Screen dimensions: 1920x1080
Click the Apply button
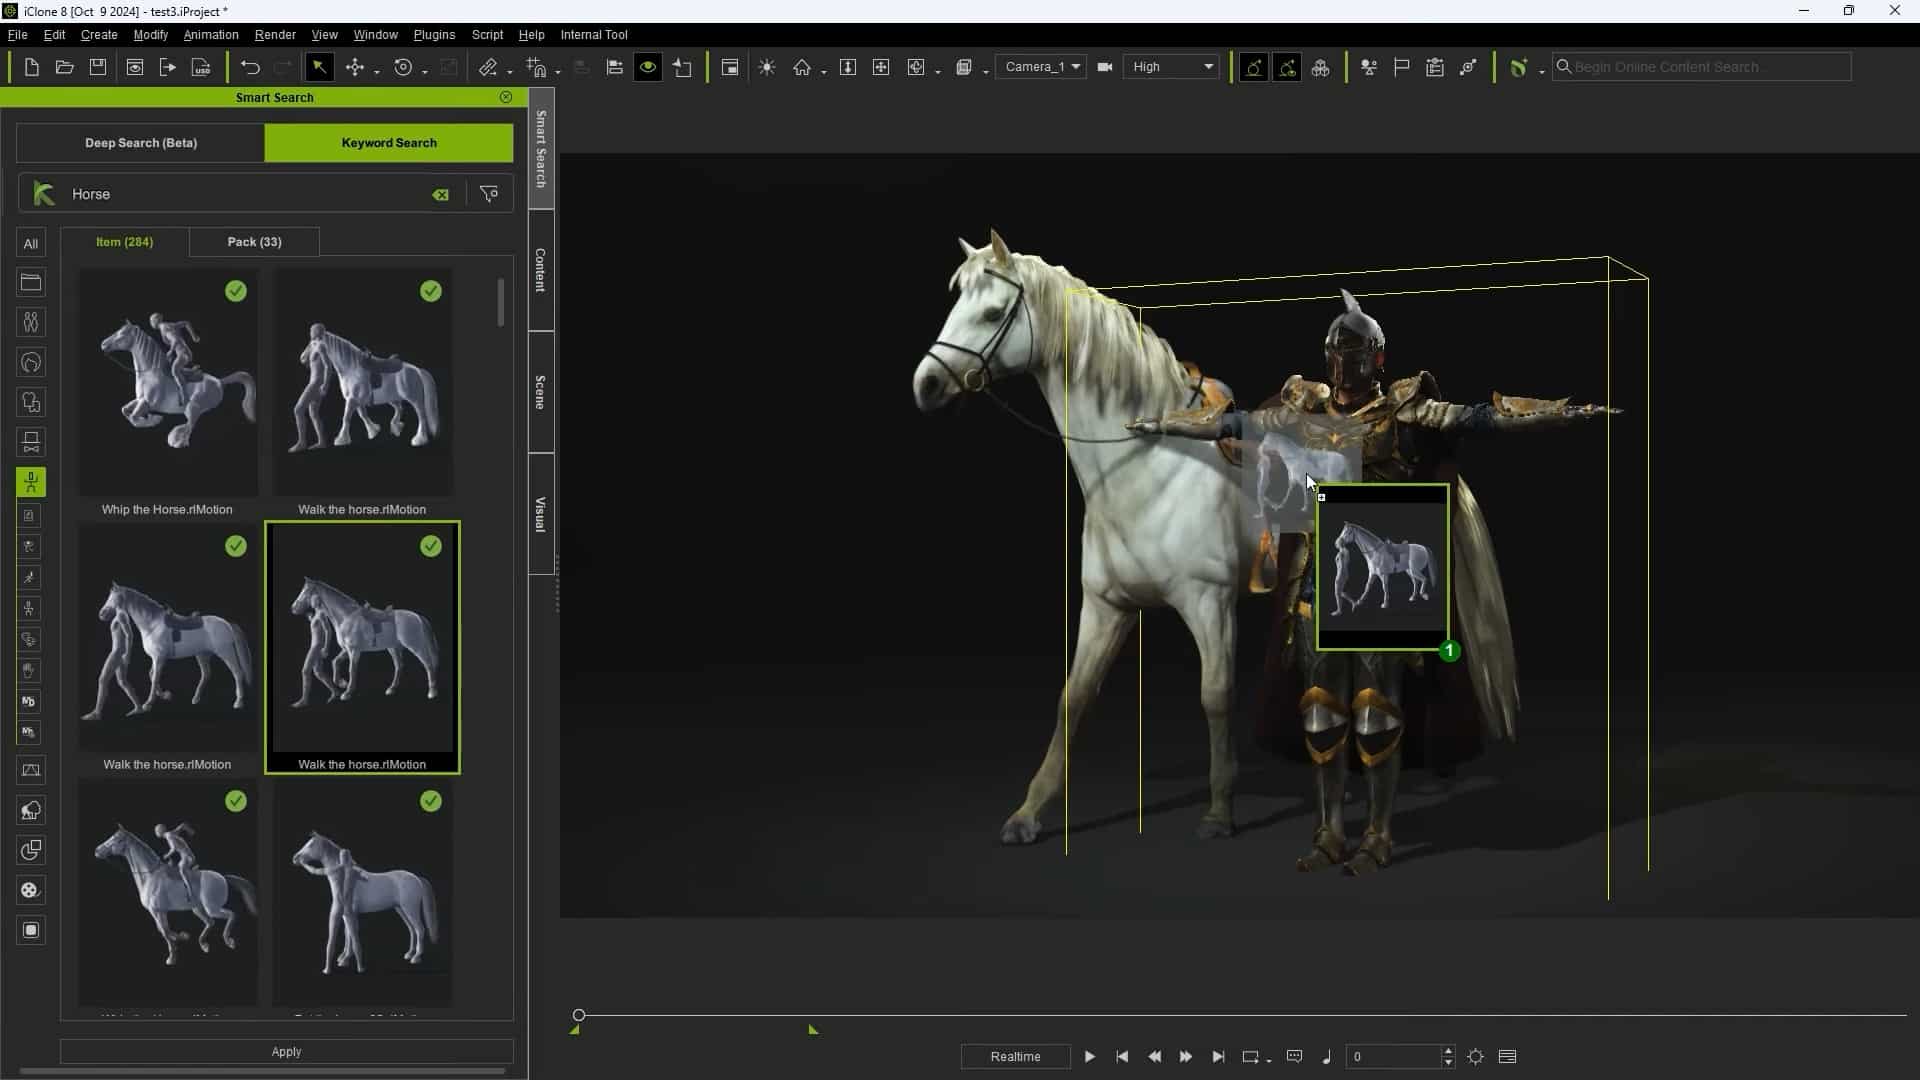coord(285,1051)
